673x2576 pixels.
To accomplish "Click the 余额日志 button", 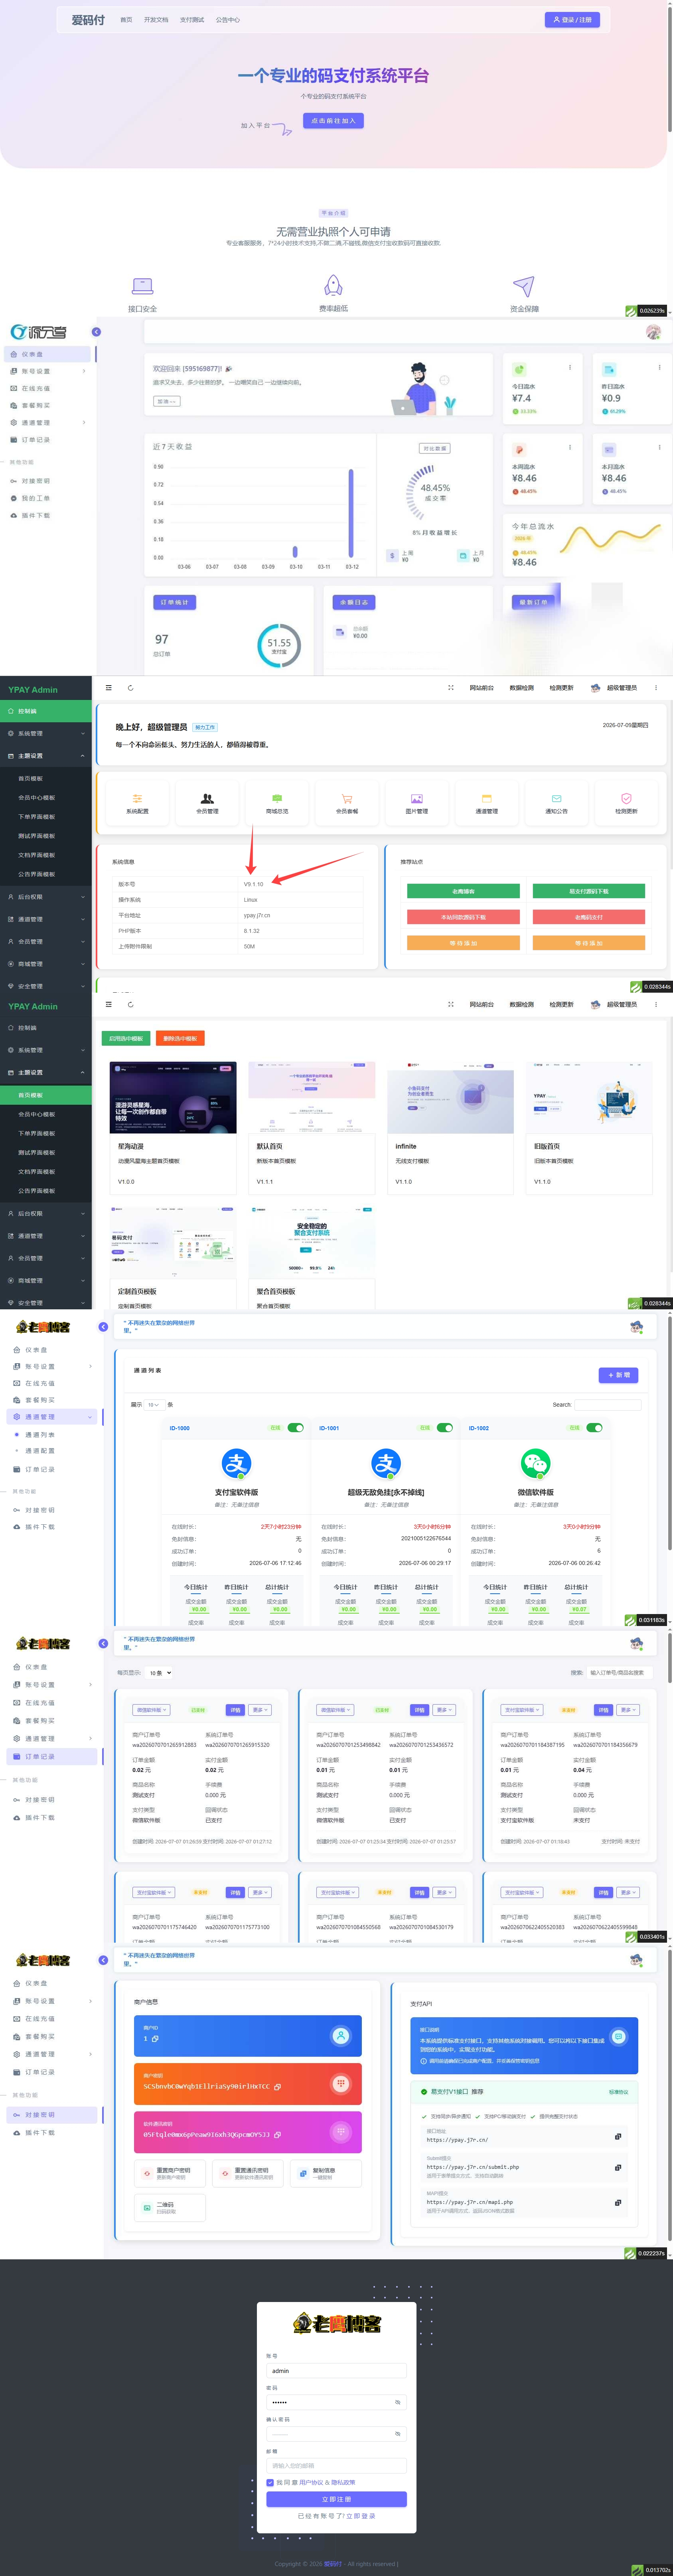I will (354, 602).
